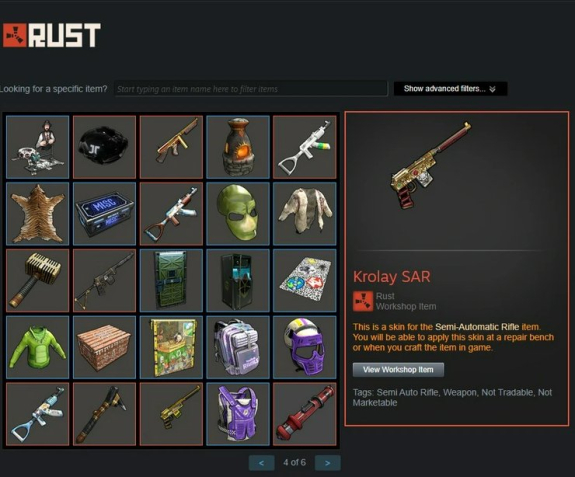Choose the black beret hat item
Image resolution: width=575 pixels, height=477 pixels.
coord(105,147)
